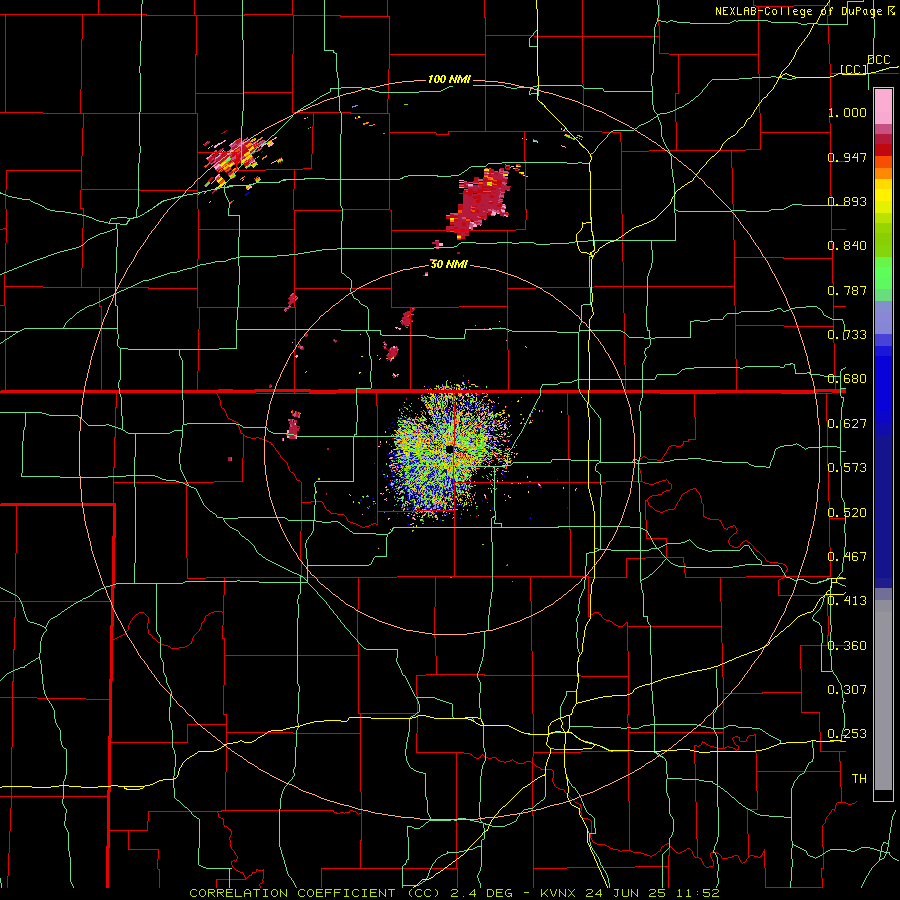Click the 0.787 scale value
The height and width of the screenshot is (900, 900).
click(x=847, y=290)
